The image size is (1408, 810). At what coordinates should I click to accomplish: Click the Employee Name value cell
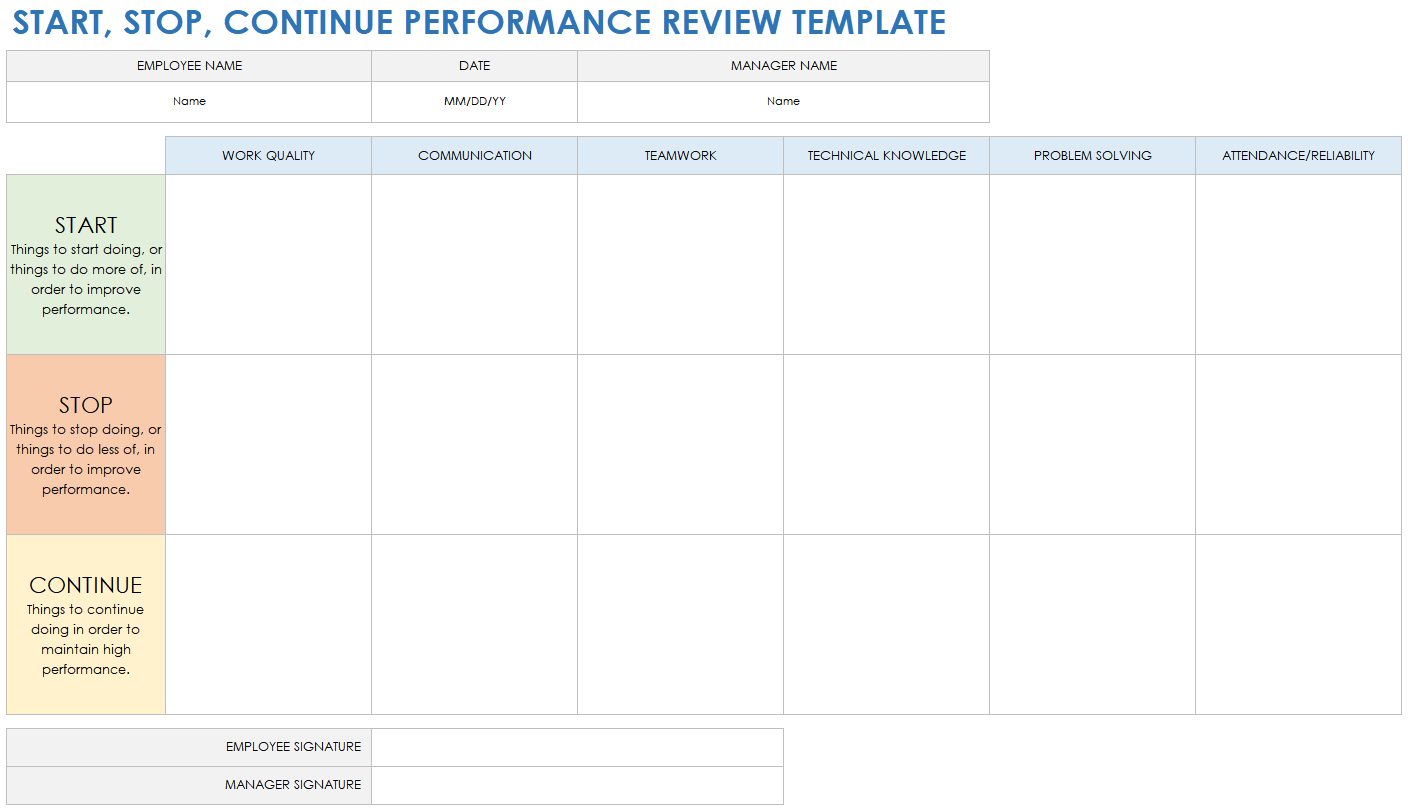click(x=189, y=102)
